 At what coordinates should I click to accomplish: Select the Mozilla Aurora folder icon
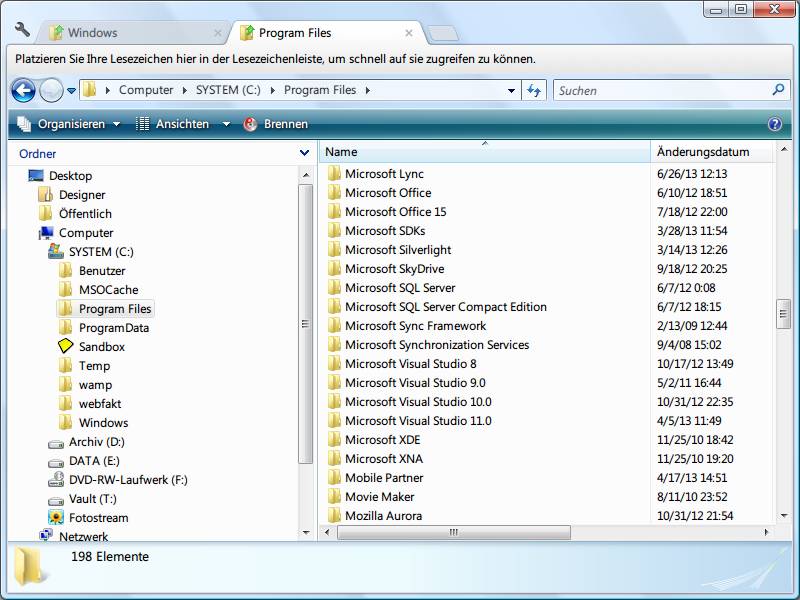pos(334,515)
